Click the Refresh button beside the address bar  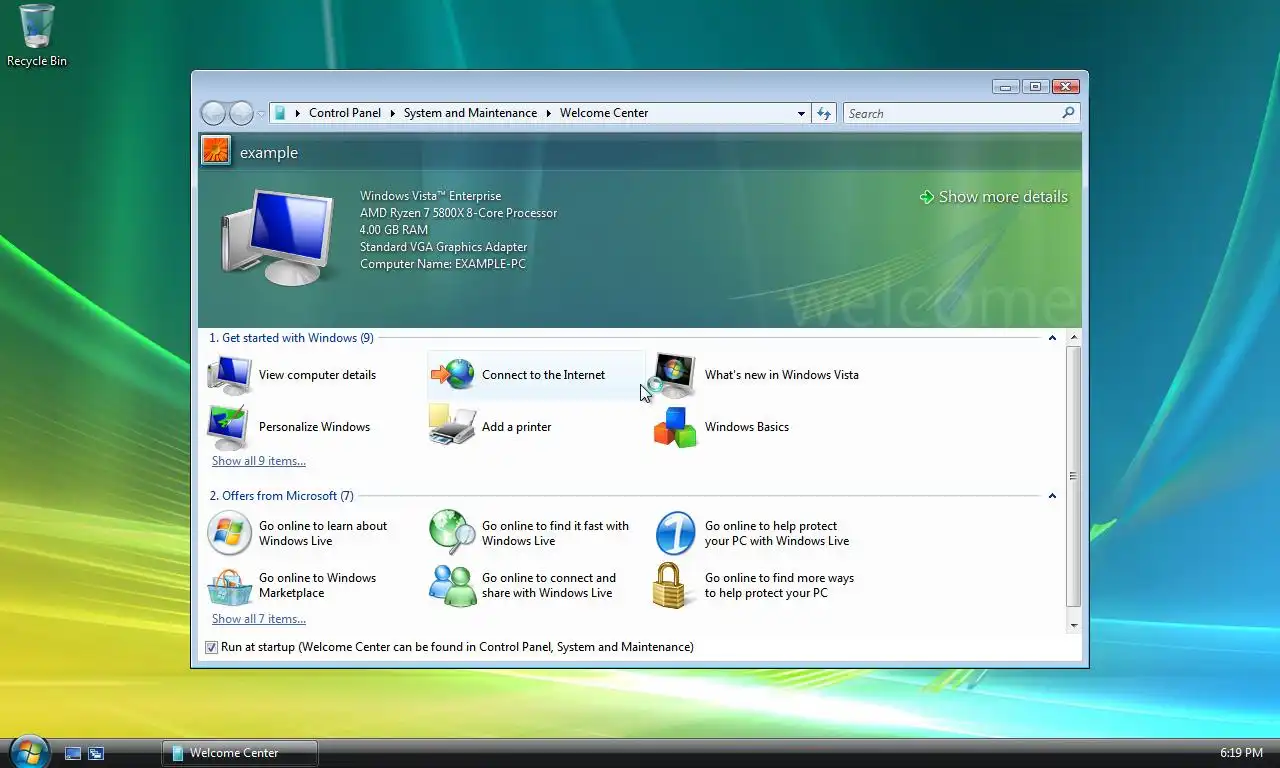pos(823,113)
